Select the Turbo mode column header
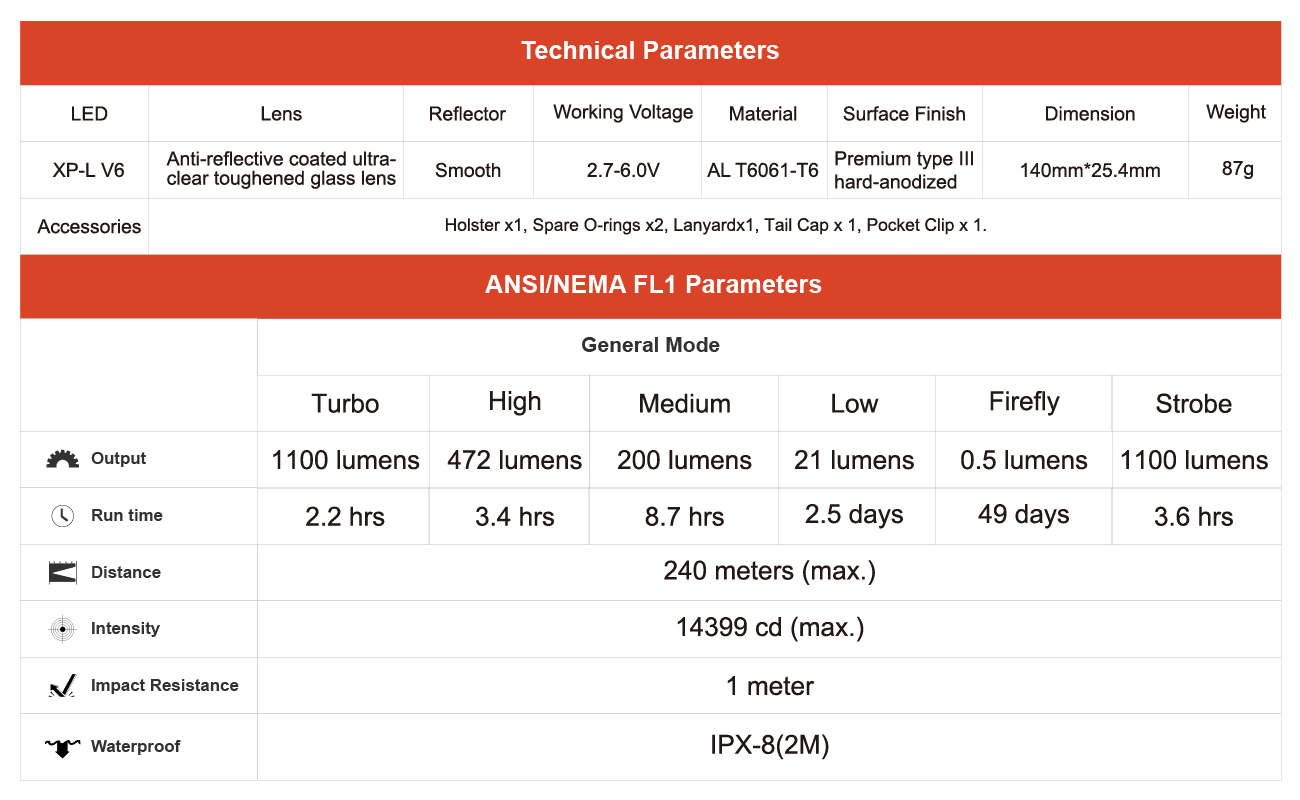 point(345,404)
